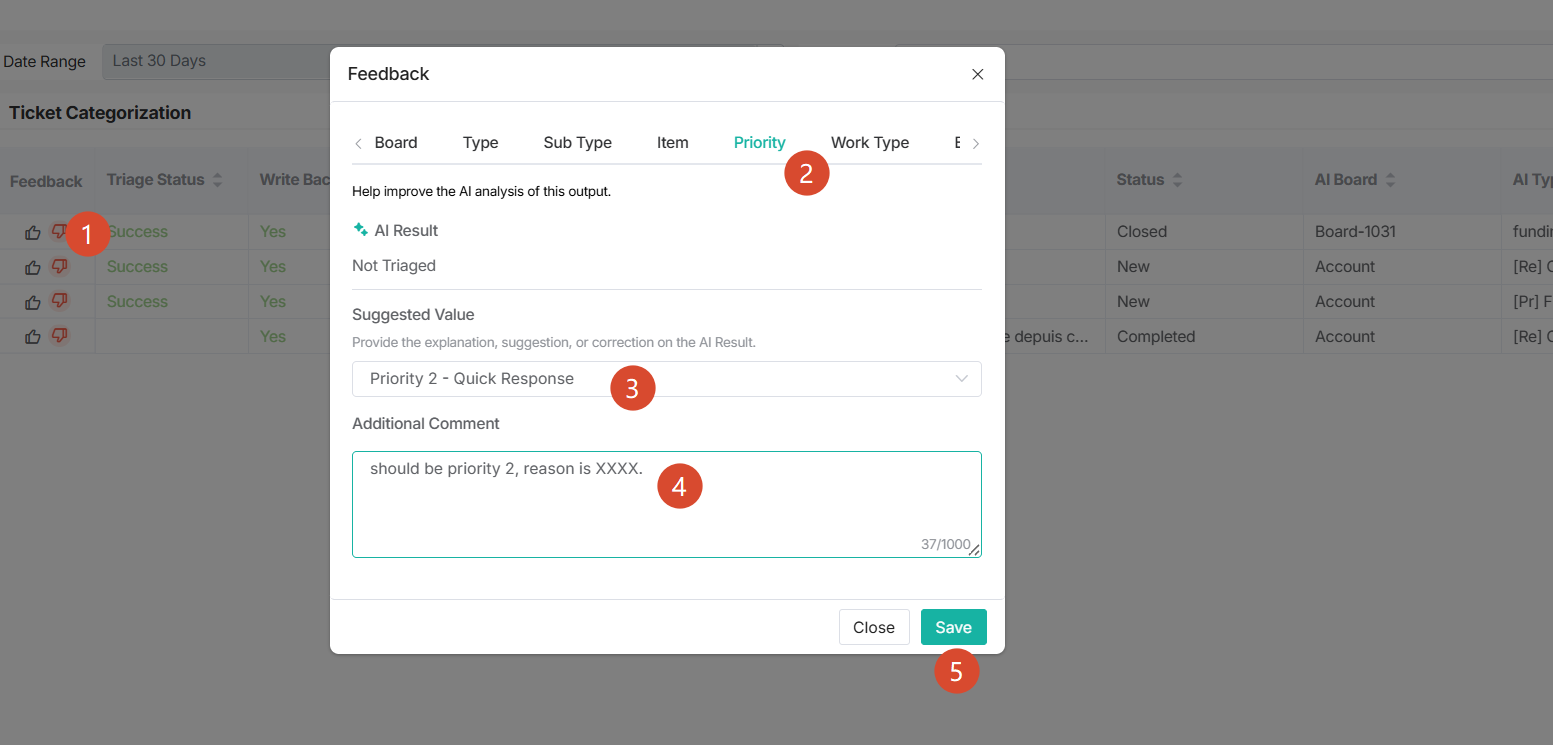Click Yes in the Completed ticket row
This screenshot has width=1553, height=745.
coord(273,337)
